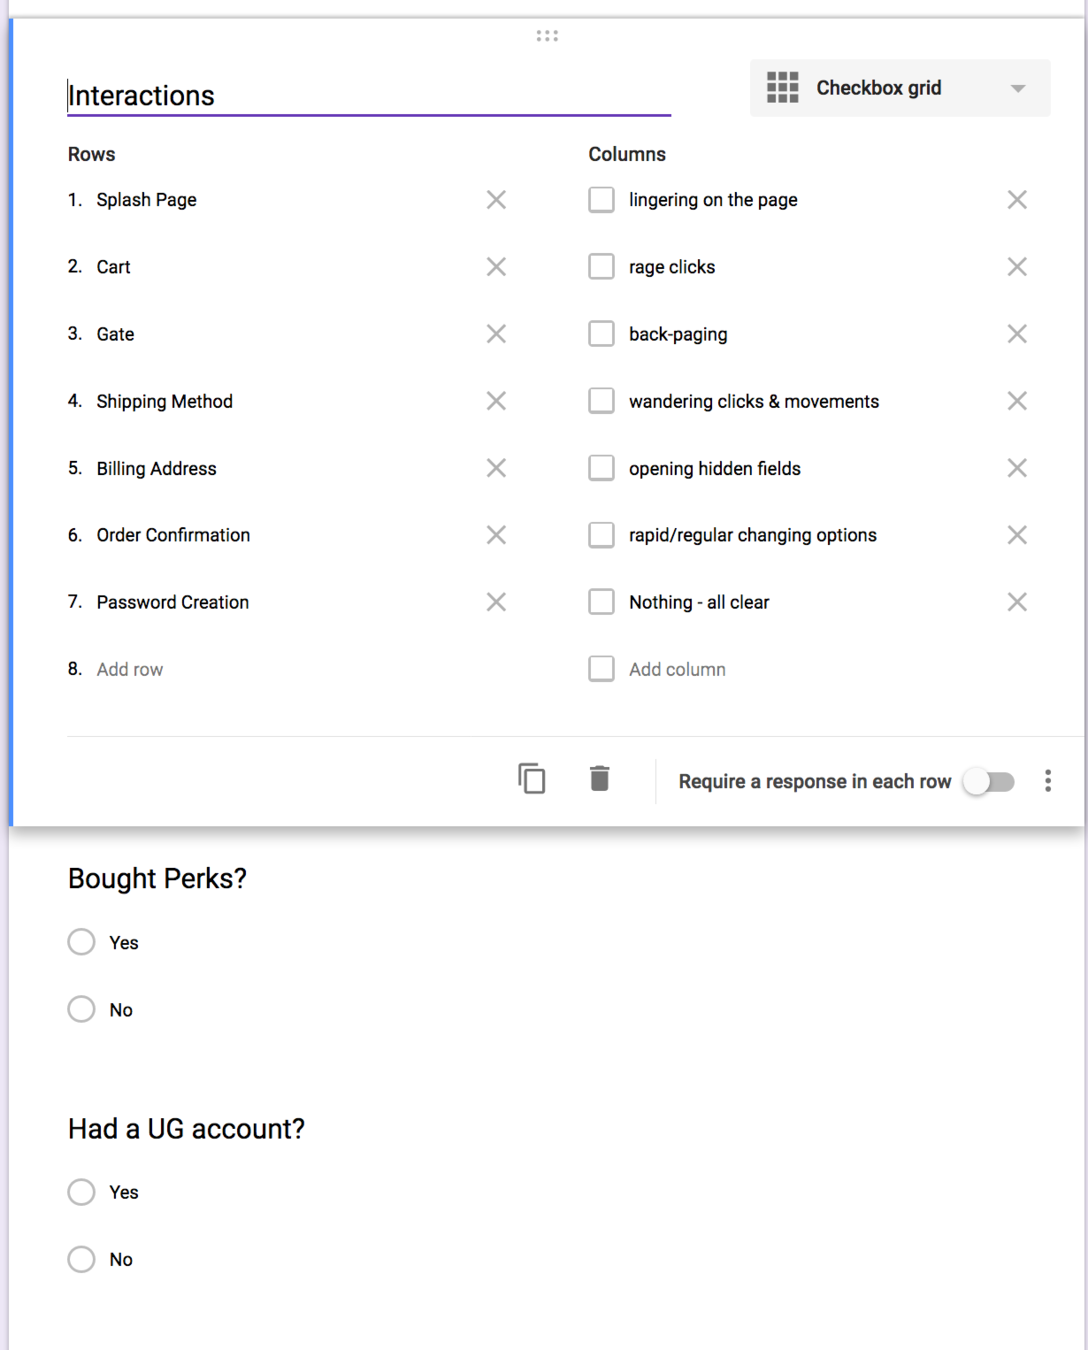The width and height of the screenshot is (1088, 1350).
Task: Click the Add column field
Action: click(x=677, y=669)
